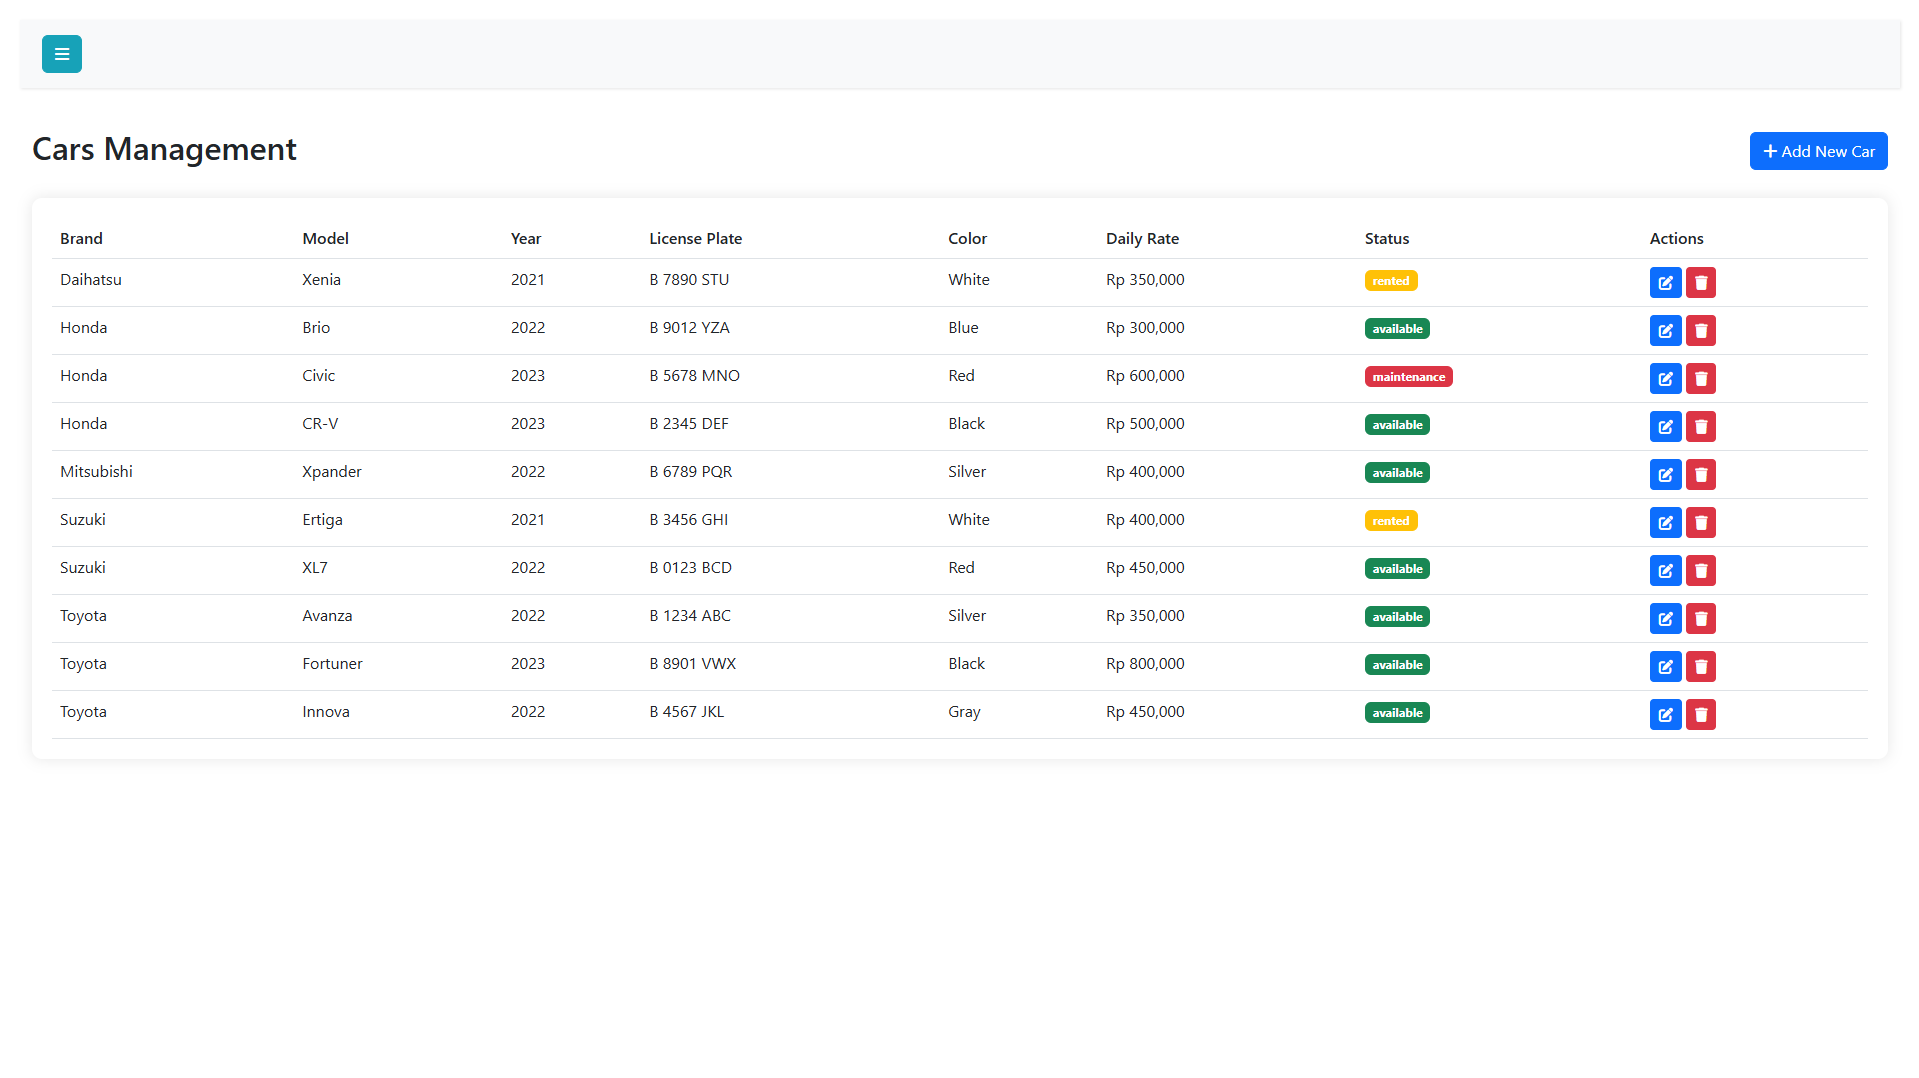The image size is (1919, 1078).
Task: Edit the Honda CR-V record
Action: [x=1665, y=427]
